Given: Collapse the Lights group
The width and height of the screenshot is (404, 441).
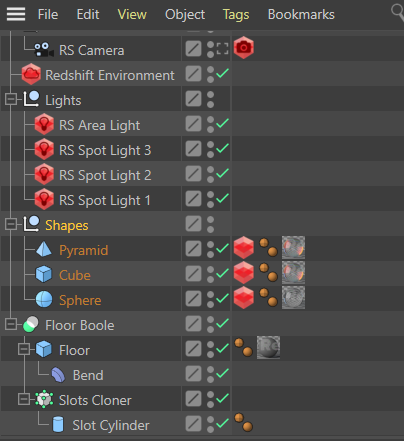Looking at the screenshot, I should (11, 99).
